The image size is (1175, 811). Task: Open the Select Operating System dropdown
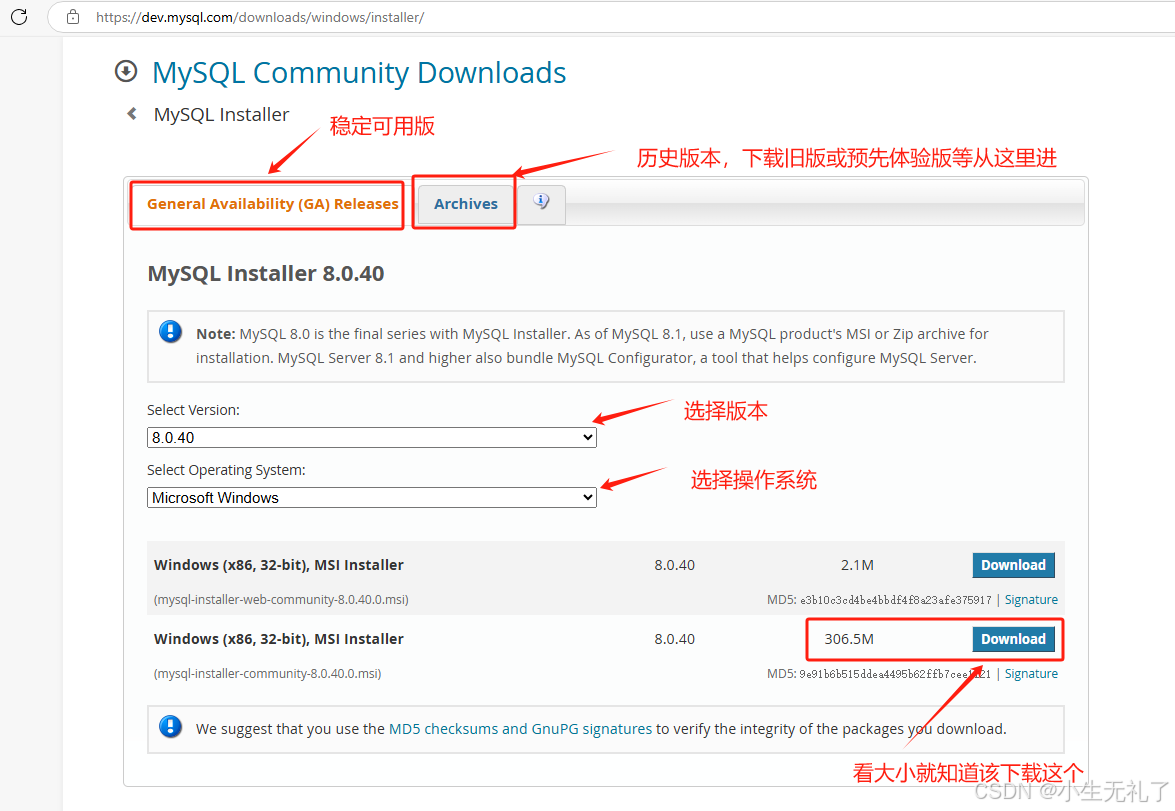[x=372, y=498]
